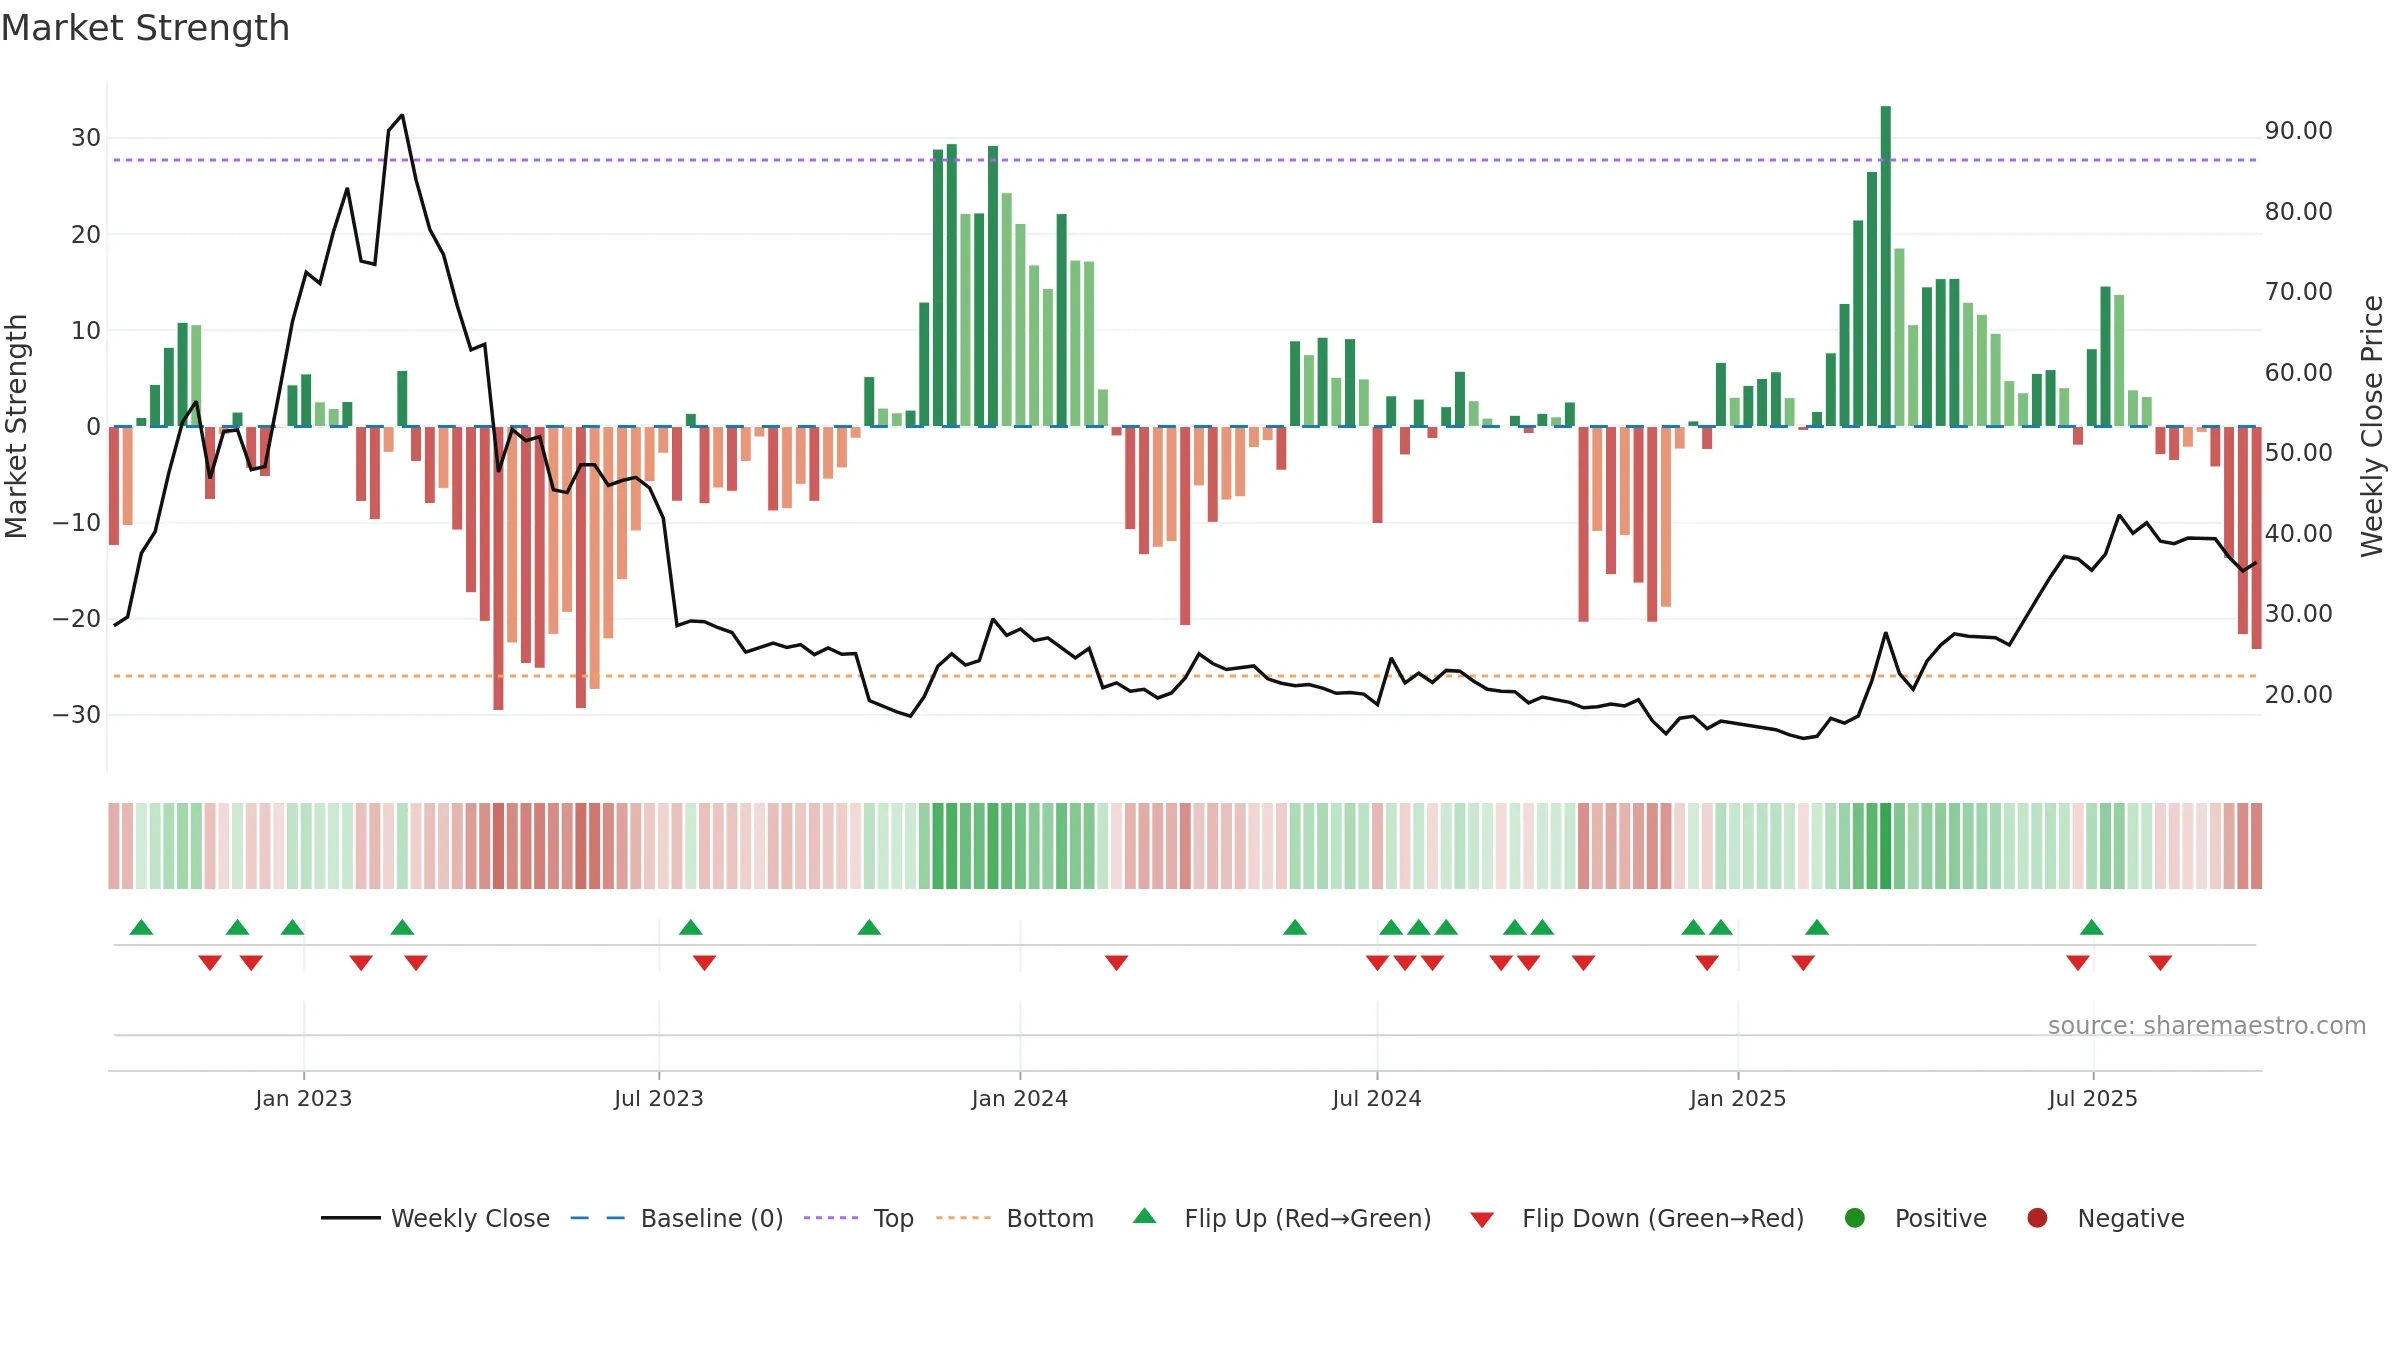Click the Jan 2024 x-axis label

pyautogui.click(x=1020, y=1099)
